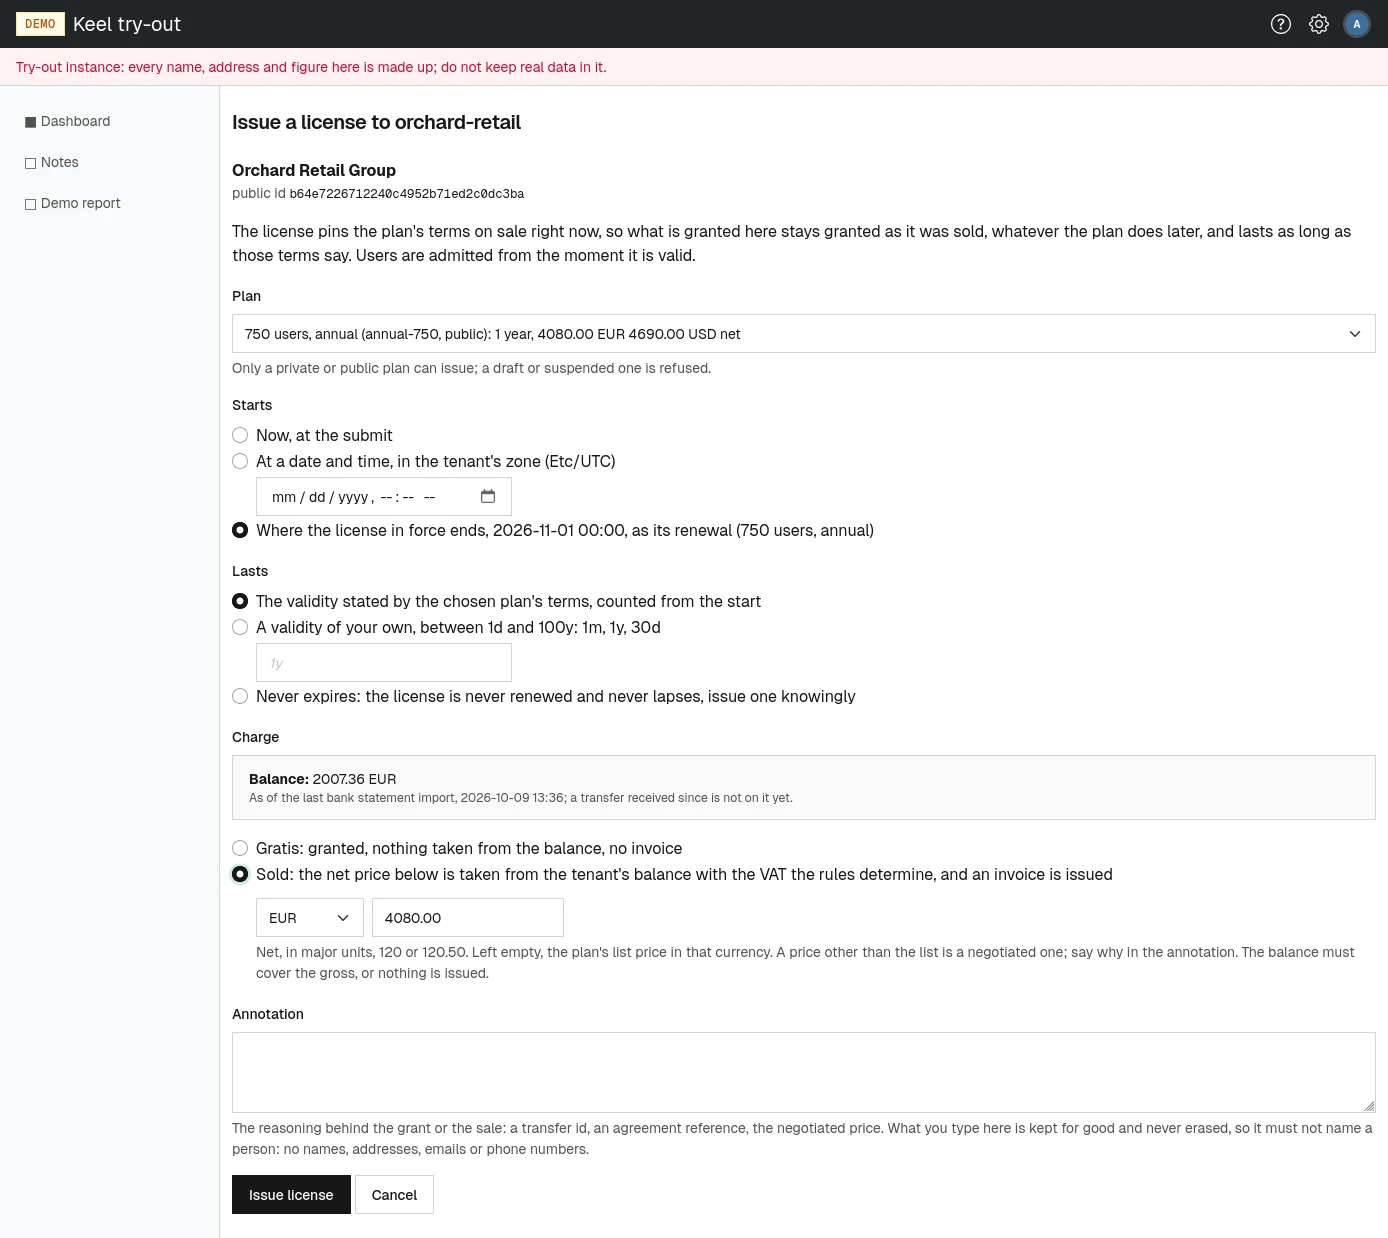Click the try-out instance warning banner text
The image size is (1388, 1238).
click(x=311, y=67)
